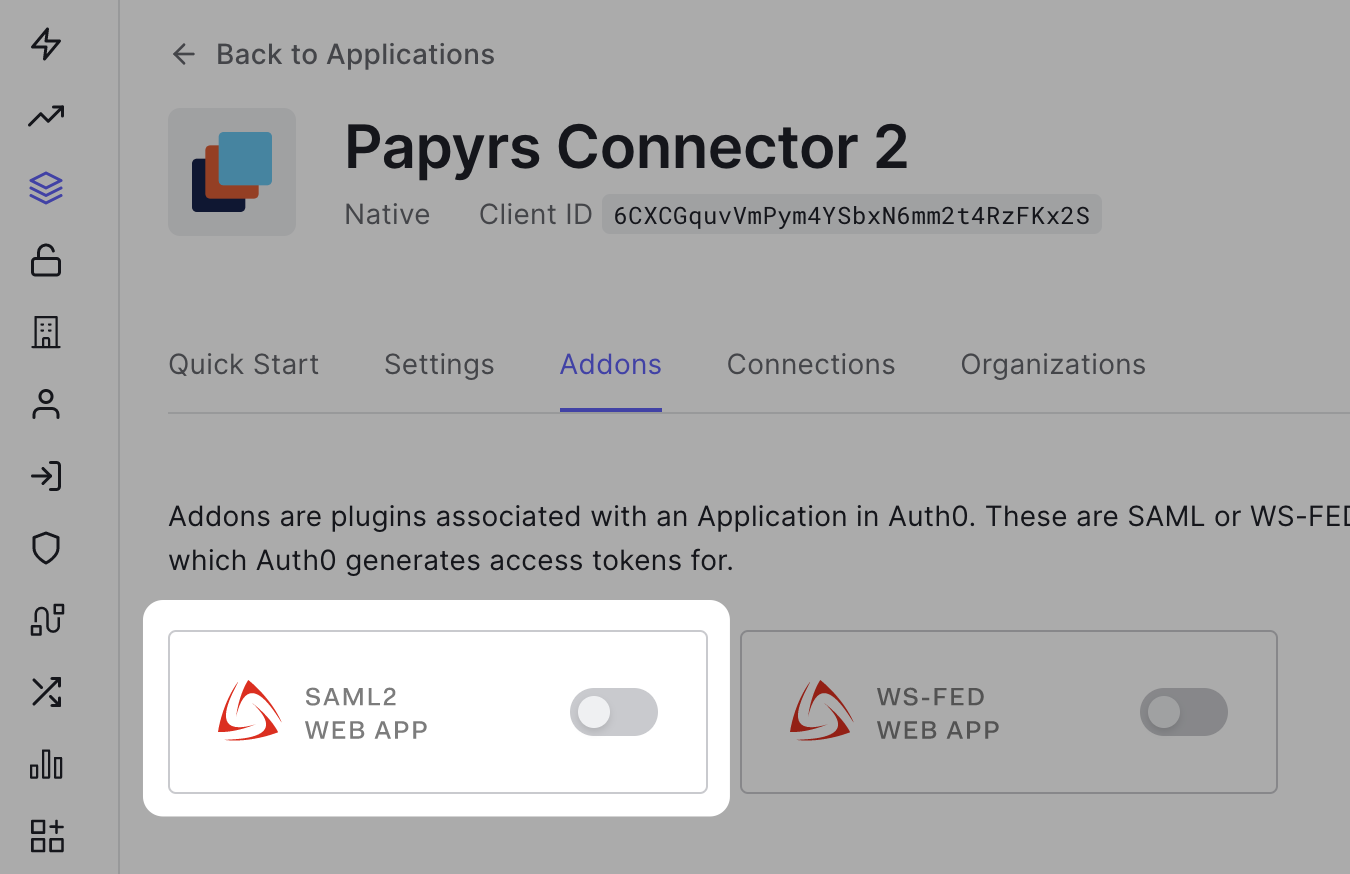Select the Applications stacked-layers icon
The height and width of the screenshot is (874, 1350).
click(x=46, y=187)
